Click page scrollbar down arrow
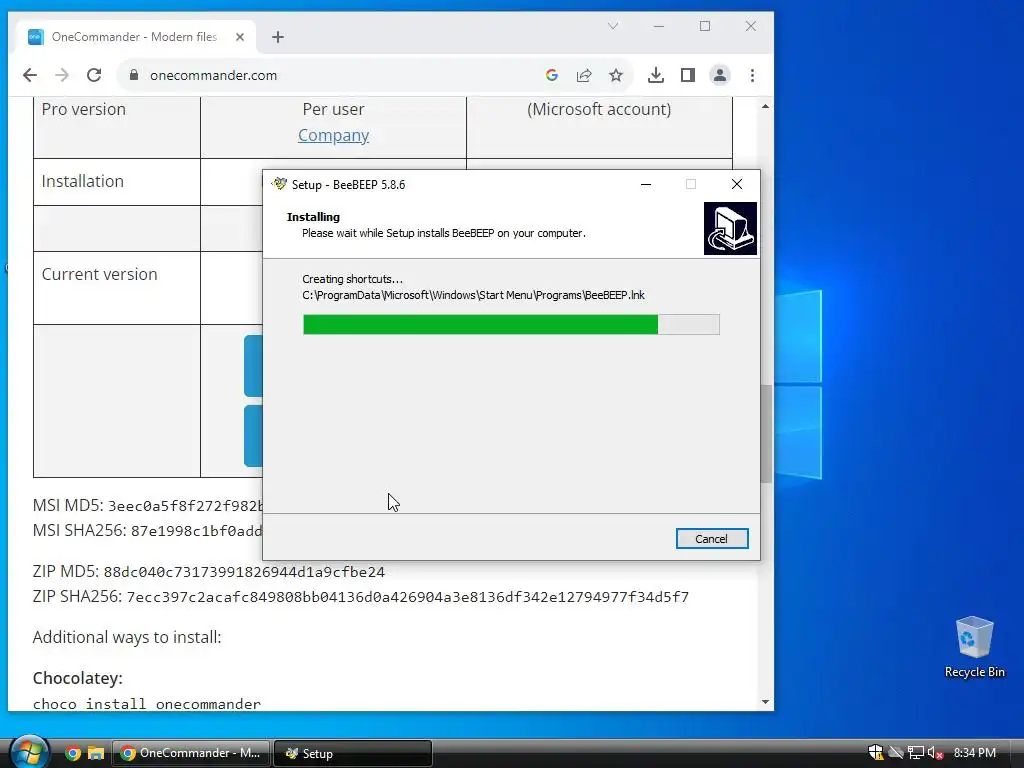Screen dimensions: 1024x768 (x=765, y=702)
